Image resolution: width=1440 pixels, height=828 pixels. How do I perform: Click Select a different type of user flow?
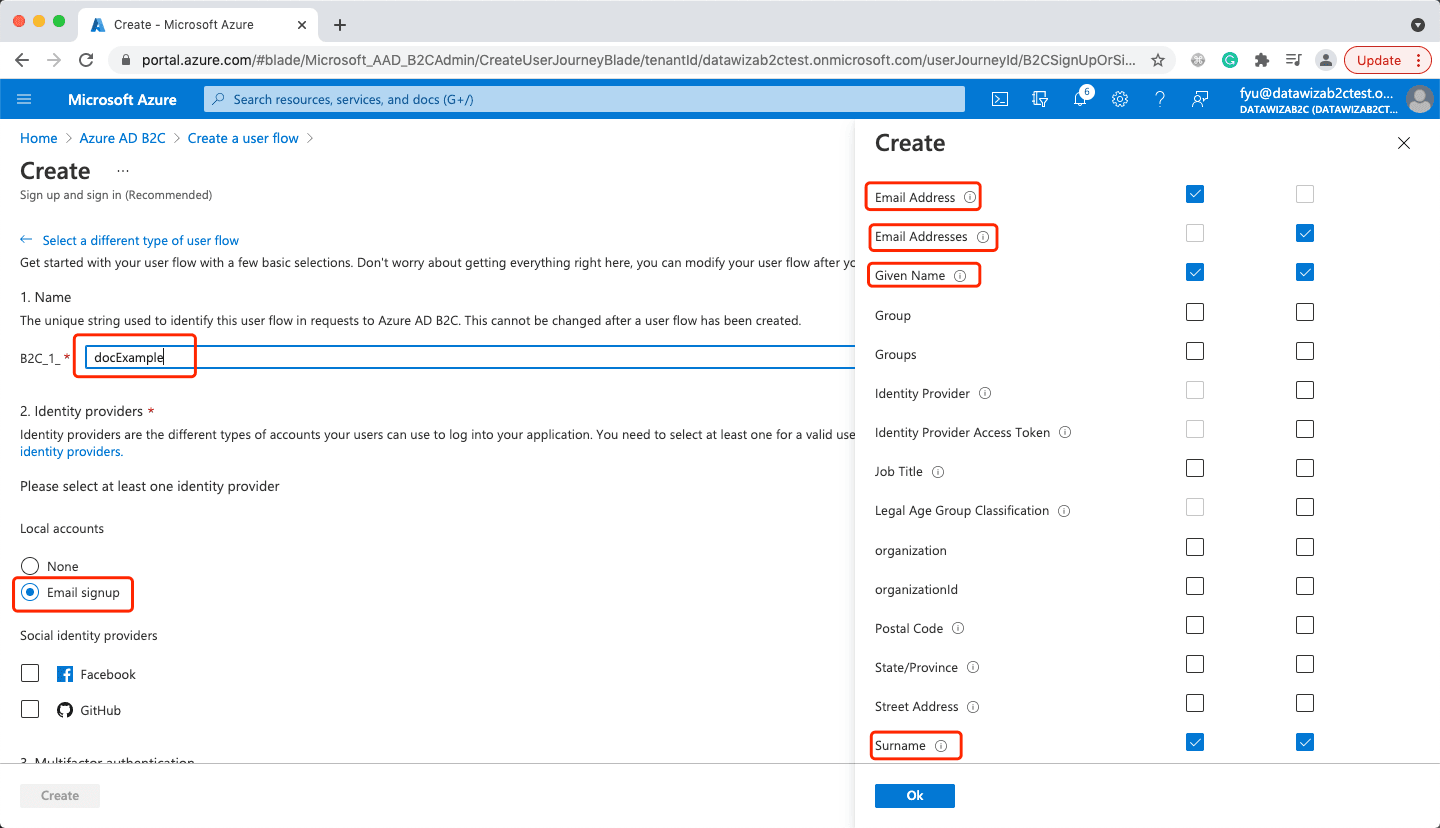click(141, 240)
